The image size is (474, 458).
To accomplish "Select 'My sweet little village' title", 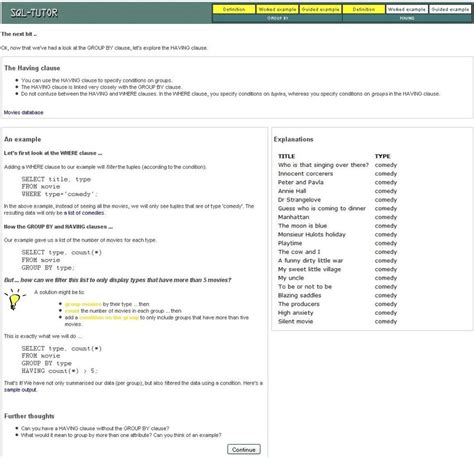I will (309, 269).
